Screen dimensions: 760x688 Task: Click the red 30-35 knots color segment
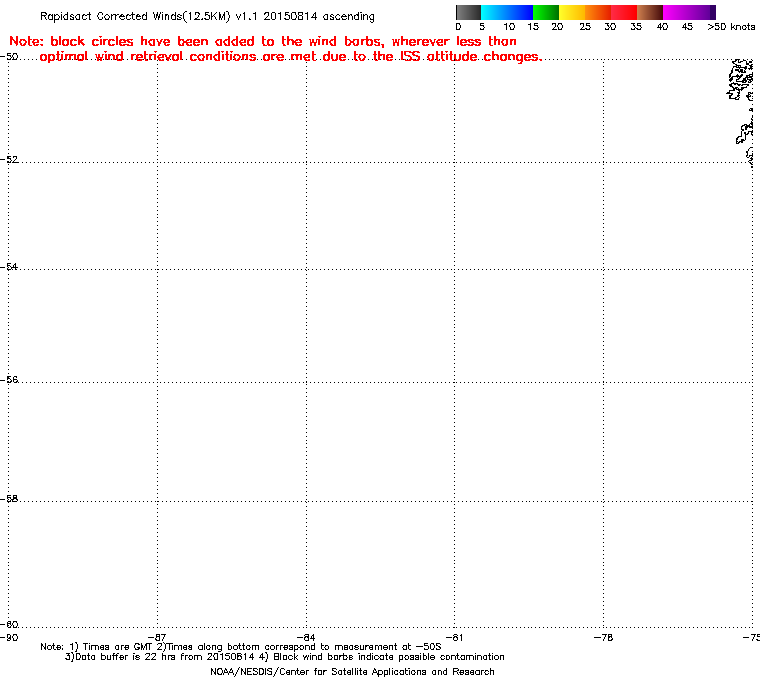pos(624,12)
